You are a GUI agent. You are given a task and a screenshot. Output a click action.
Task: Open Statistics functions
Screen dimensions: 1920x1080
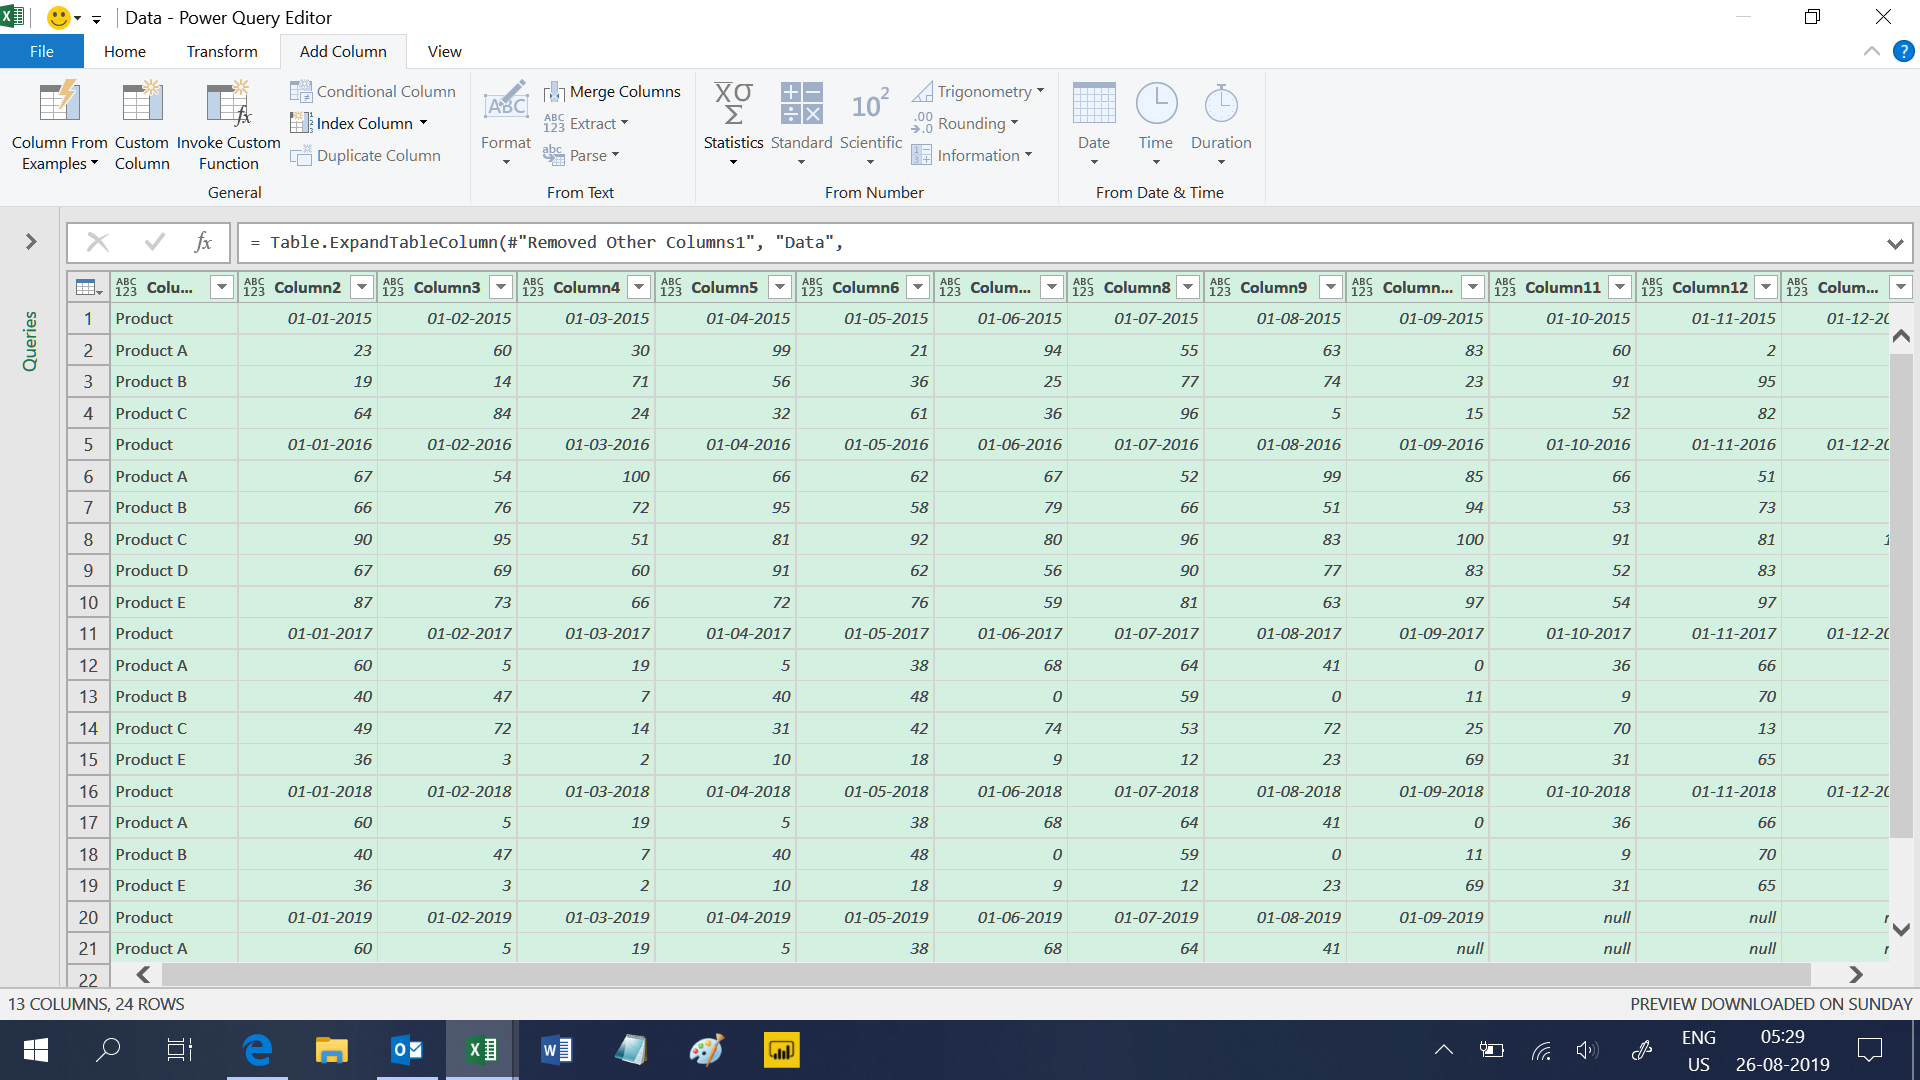pos(733,124)
